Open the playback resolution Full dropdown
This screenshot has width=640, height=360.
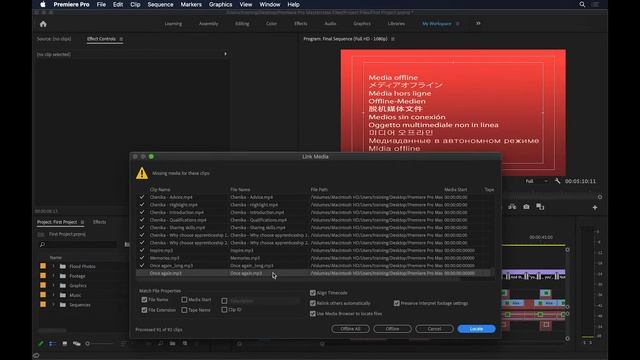pos(536,181)
